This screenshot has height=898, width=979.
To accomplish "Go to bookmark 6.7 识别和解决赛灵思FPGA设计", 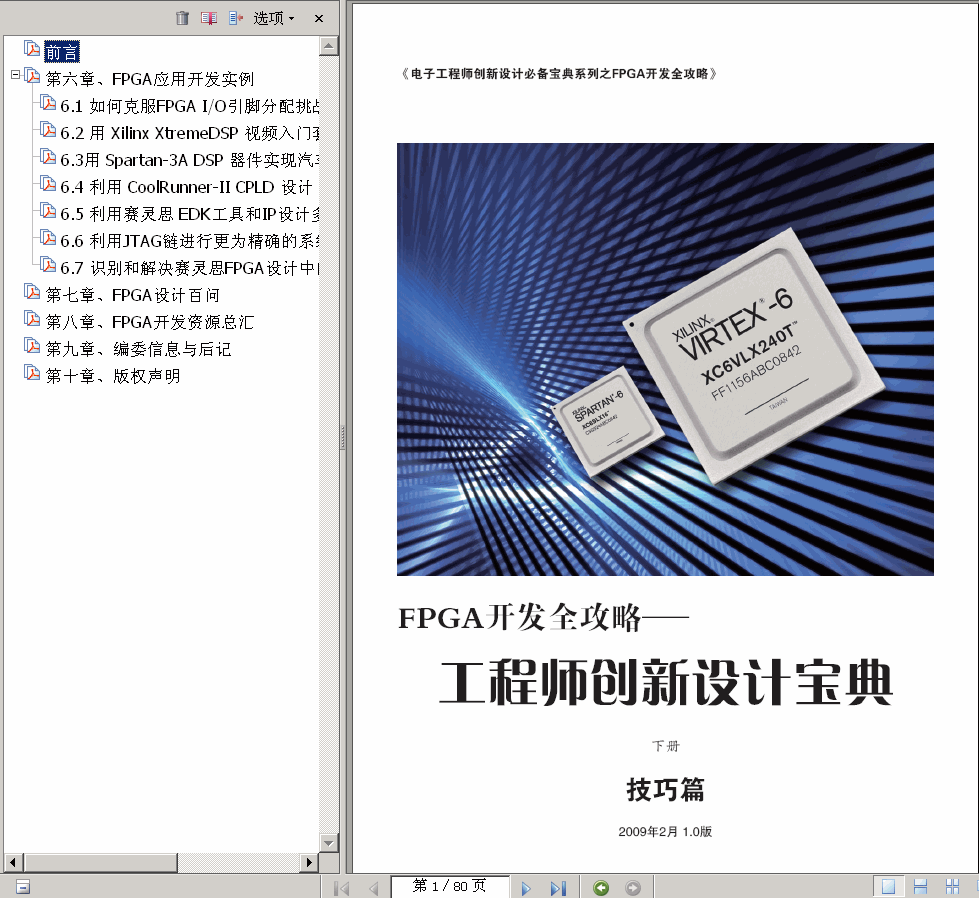I will (x=190, y=268).
